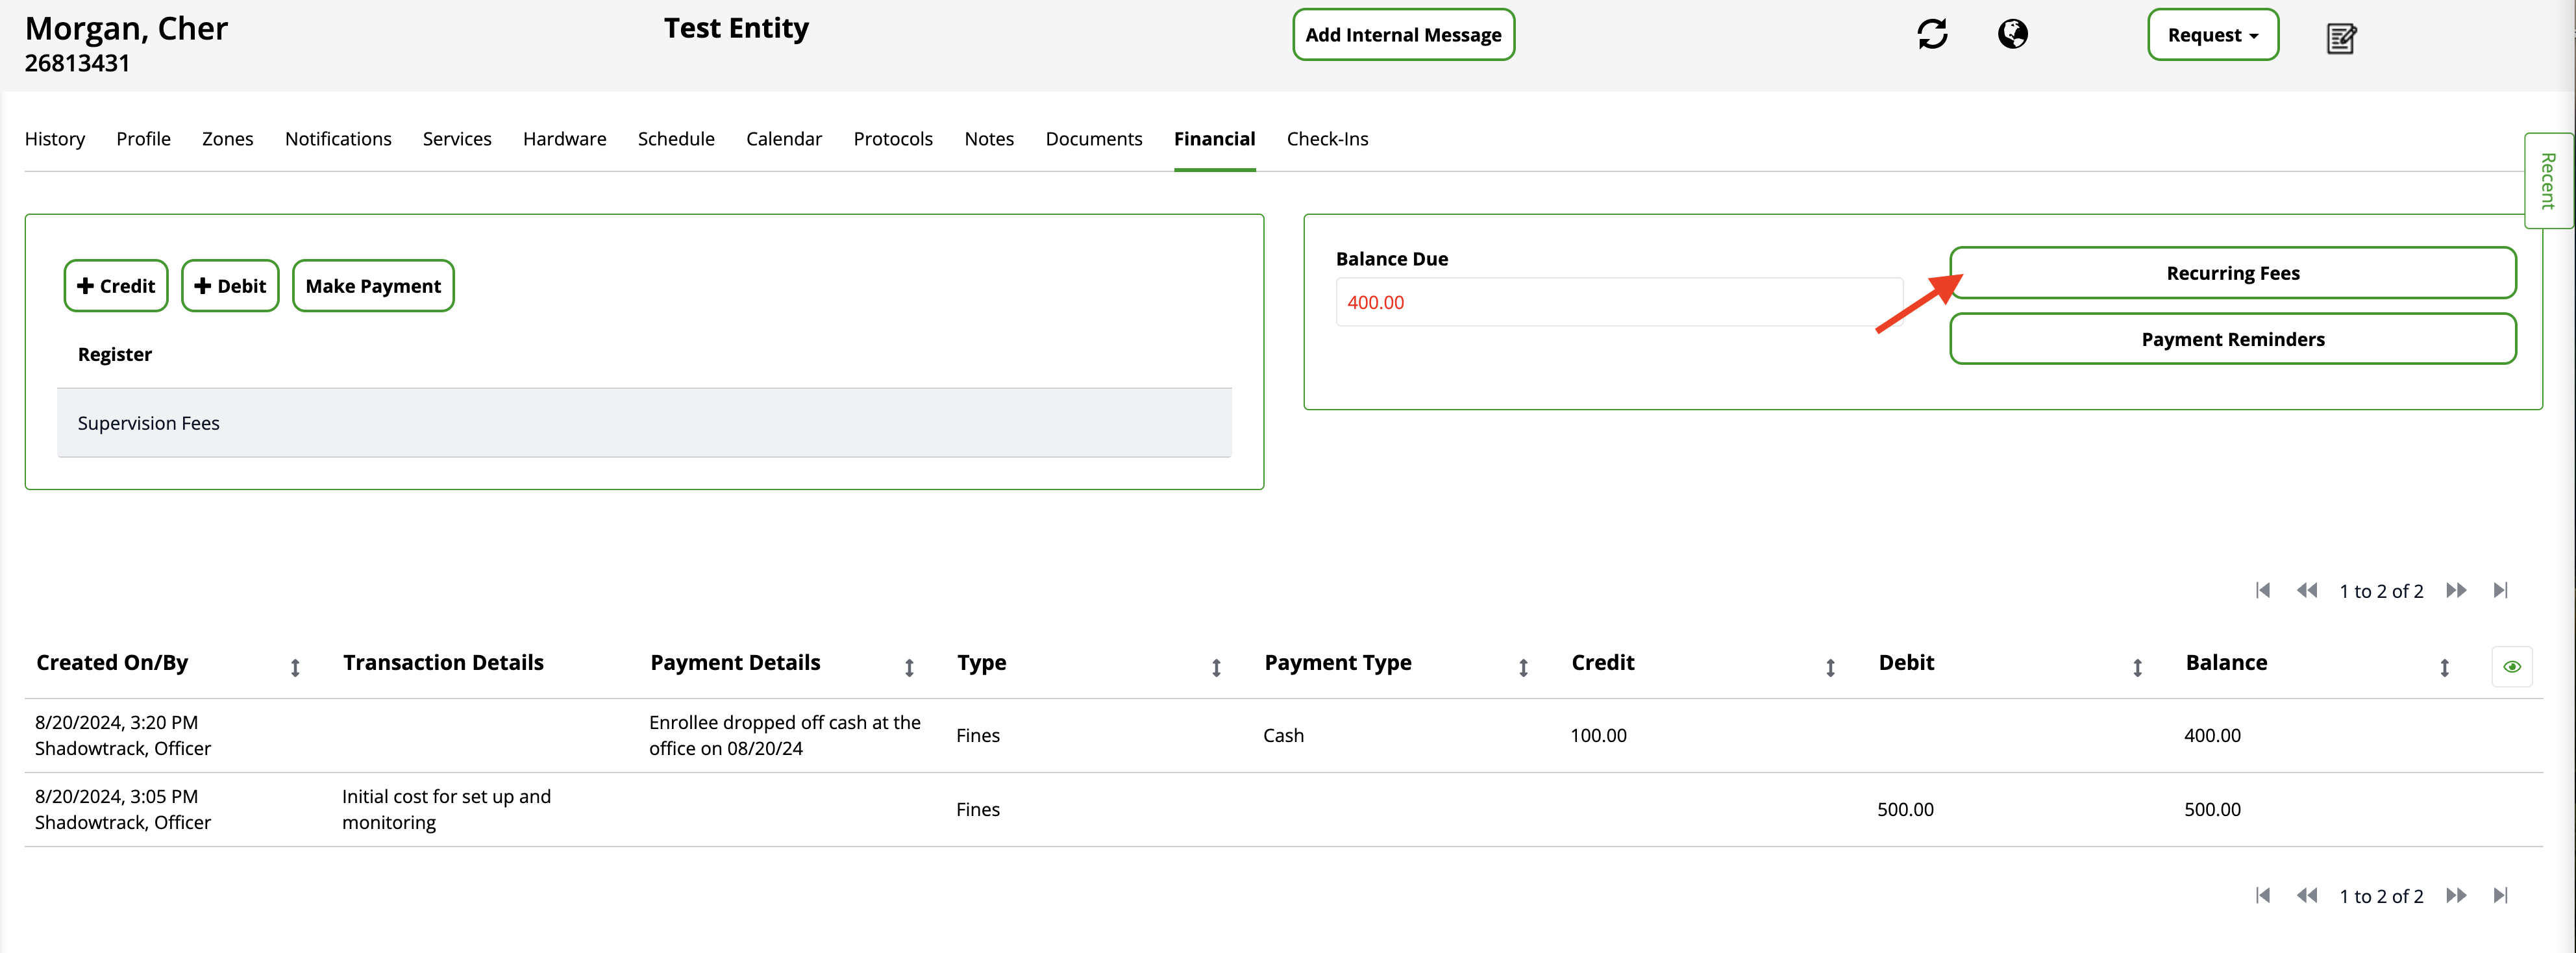This screenshot has height=953, width=2576.
Task: Open the Request dropdown
Action: point(2213,35)
